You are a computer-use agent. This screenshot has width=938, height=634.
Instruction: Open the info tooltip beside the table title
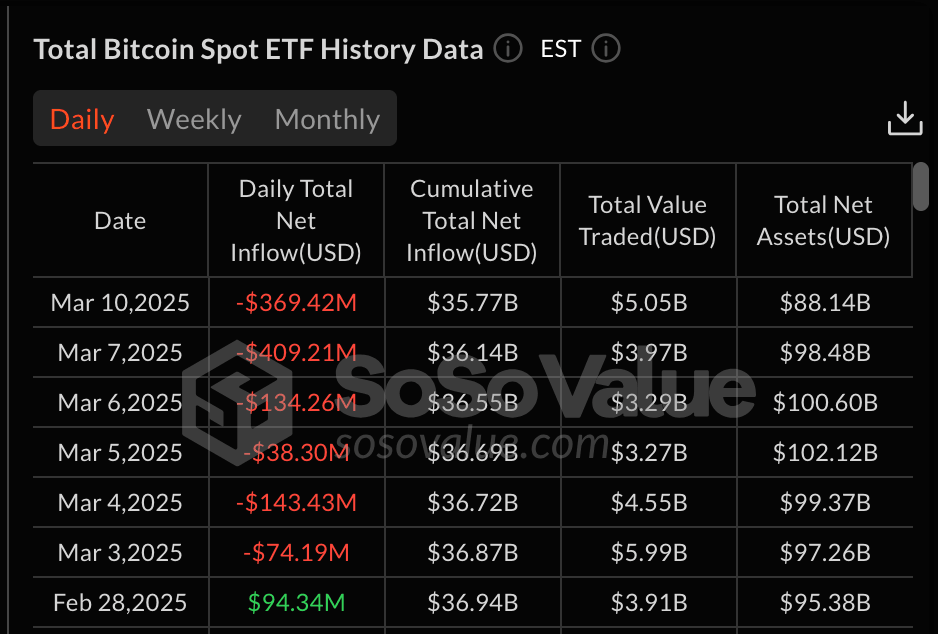[507, 48]
